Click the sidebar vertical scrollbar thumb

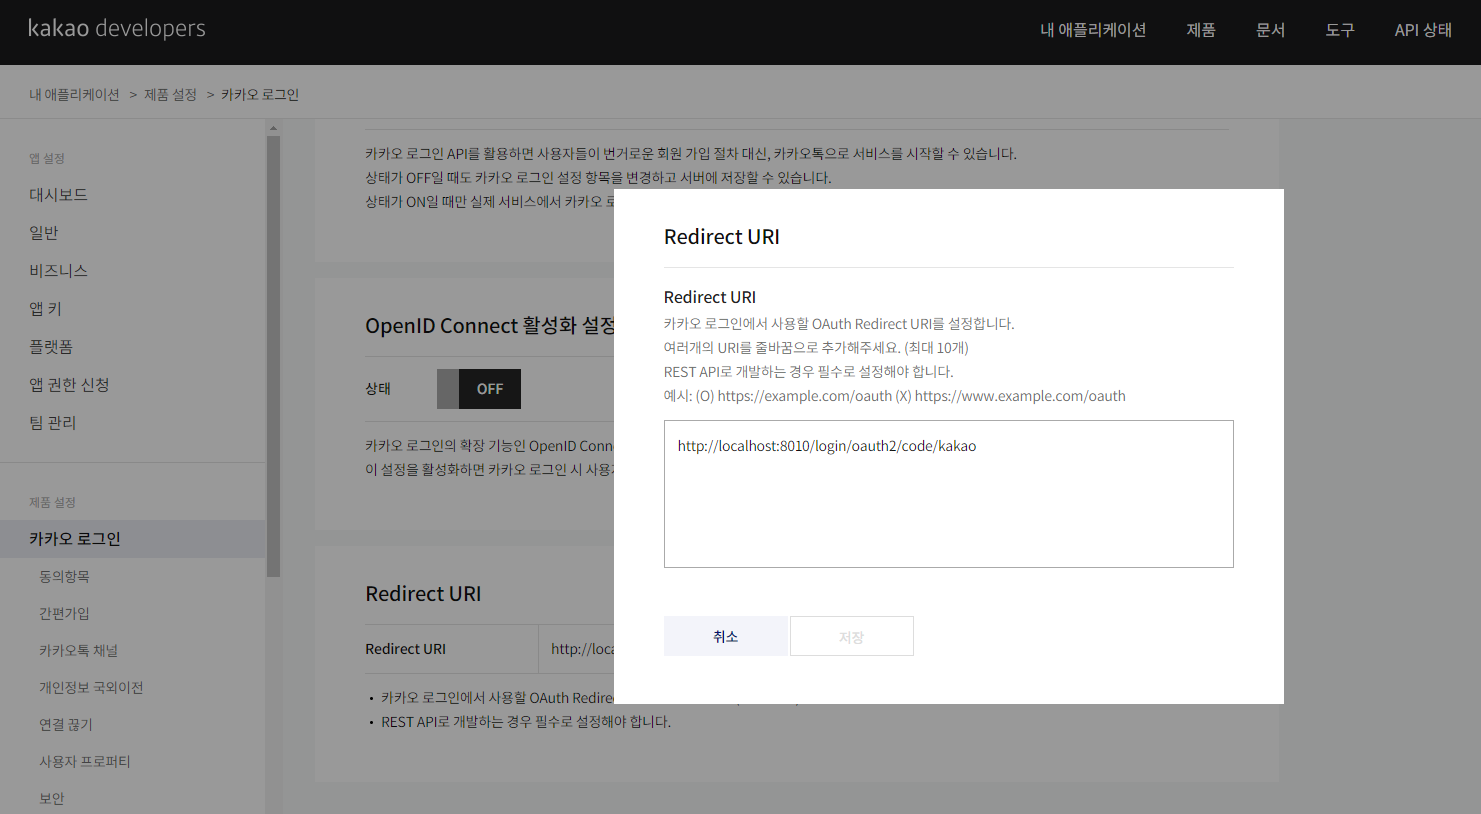click(273, 356)
